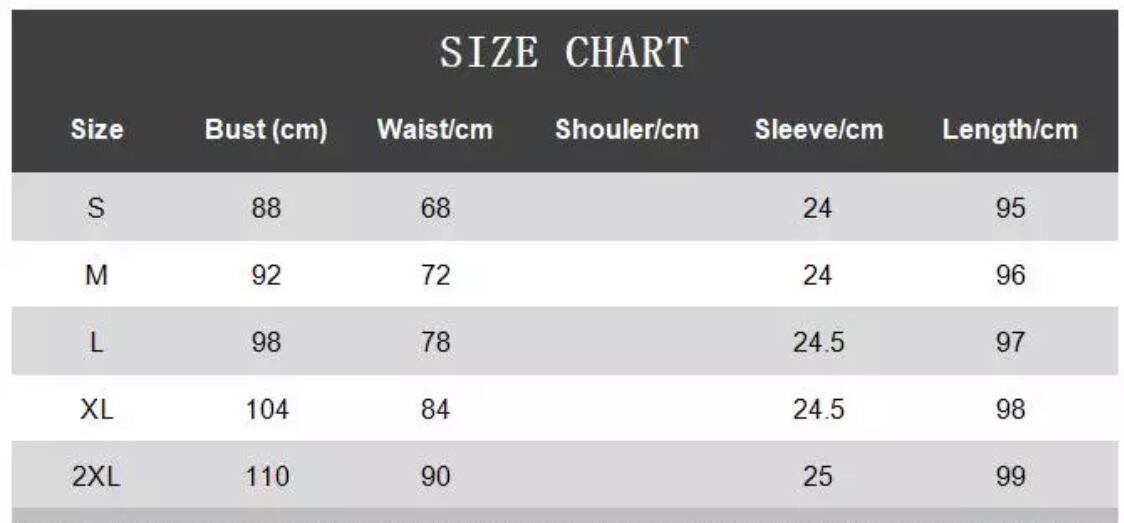Click sleeve value 25 in 2XL row
This screenshot has height=523, width=1124.
(818, 477)
